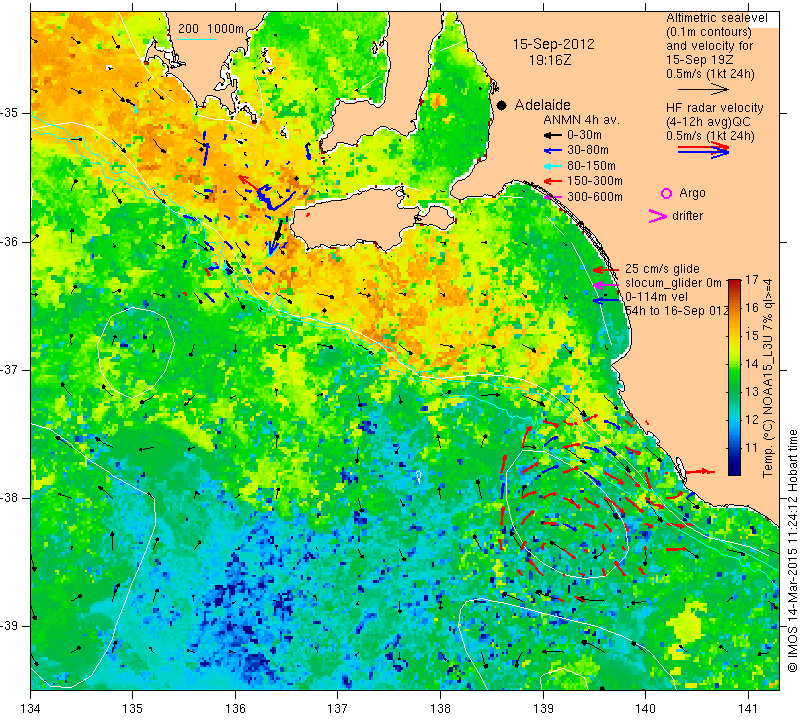The image size is (800, 720).
Task: Click the 'Temp. (°C) NOAA15_L3U' vertical colorbar title
Action: pos(768,378)
